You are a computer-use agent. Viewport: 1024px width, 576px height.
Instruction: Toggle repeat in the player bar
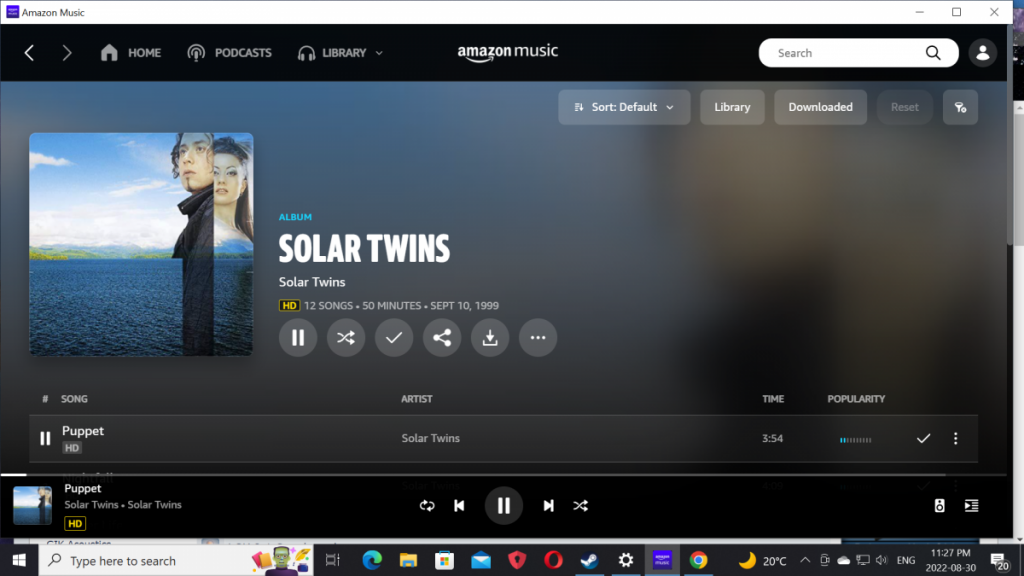click(427, 505)
